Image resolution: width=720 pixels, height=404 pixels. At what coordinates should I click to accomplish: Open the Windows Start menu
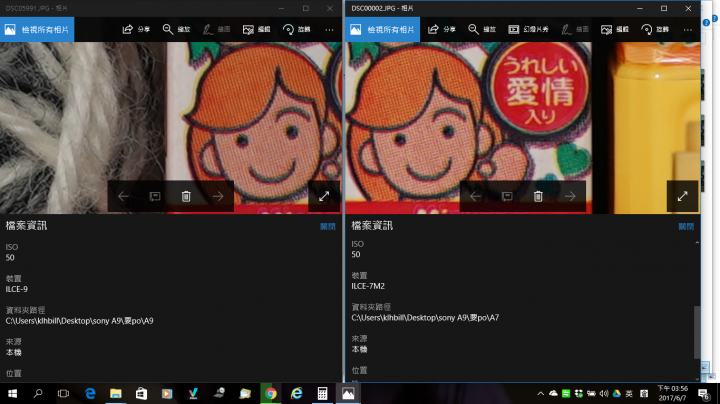12,393
